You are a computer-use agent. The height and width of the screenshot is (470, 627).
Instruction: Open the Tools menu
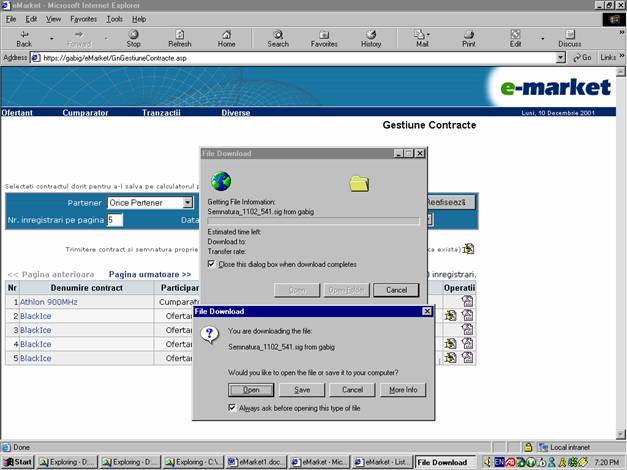(x=115, y=19)
